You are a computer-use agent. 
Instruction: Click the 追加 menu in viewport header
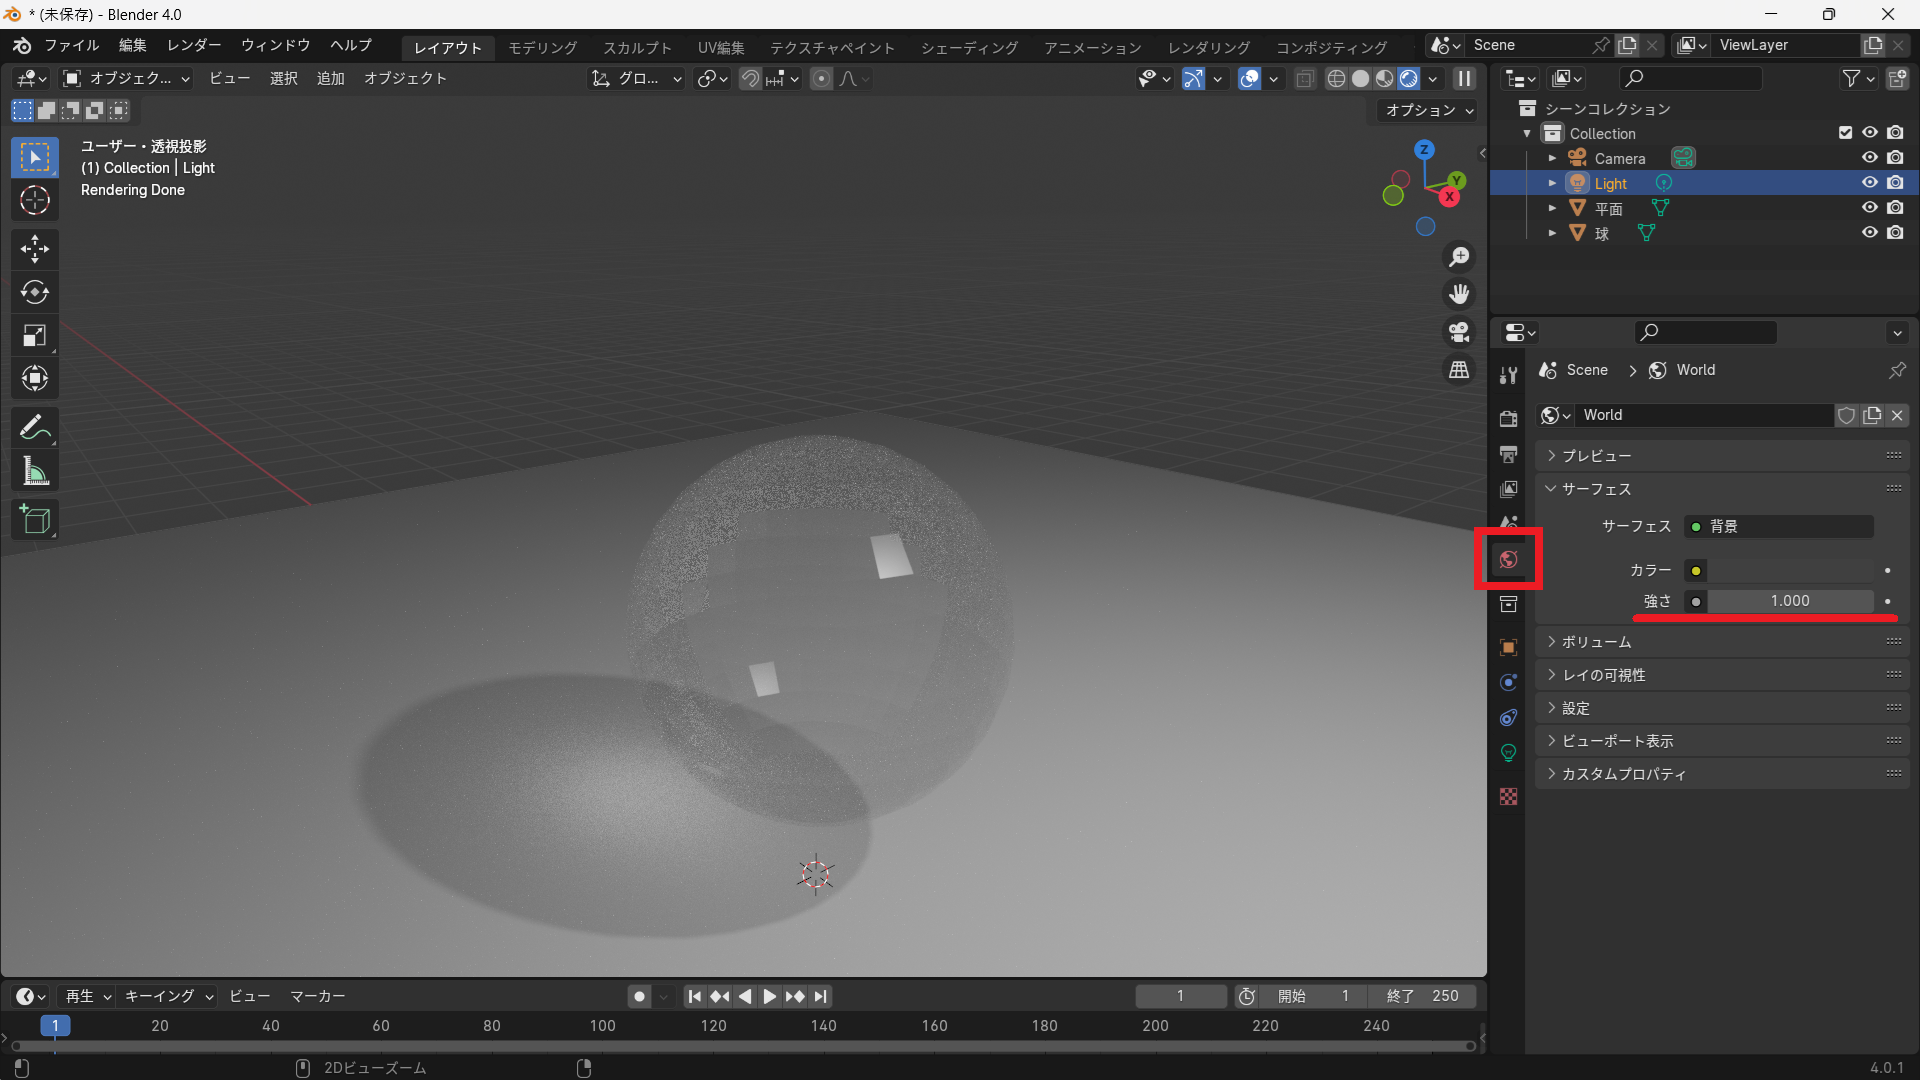click(330, 79)
